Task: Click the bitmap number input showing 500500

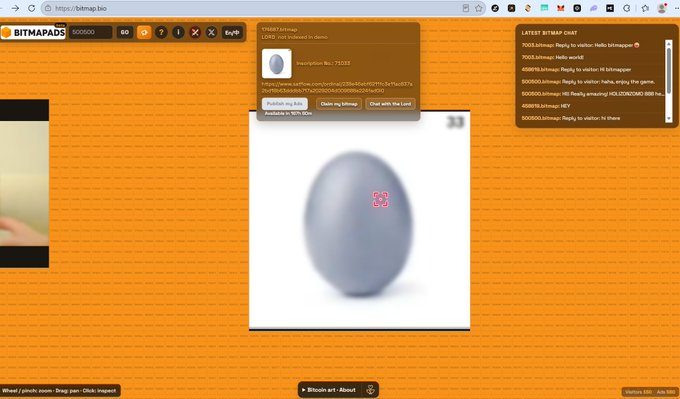Action: (x=91, y=33)
